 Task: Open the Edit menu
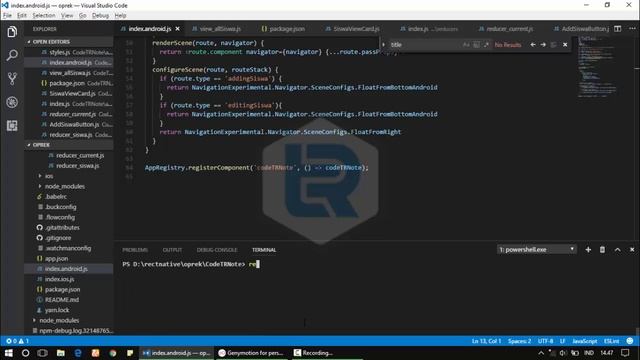tap(22, 16)
